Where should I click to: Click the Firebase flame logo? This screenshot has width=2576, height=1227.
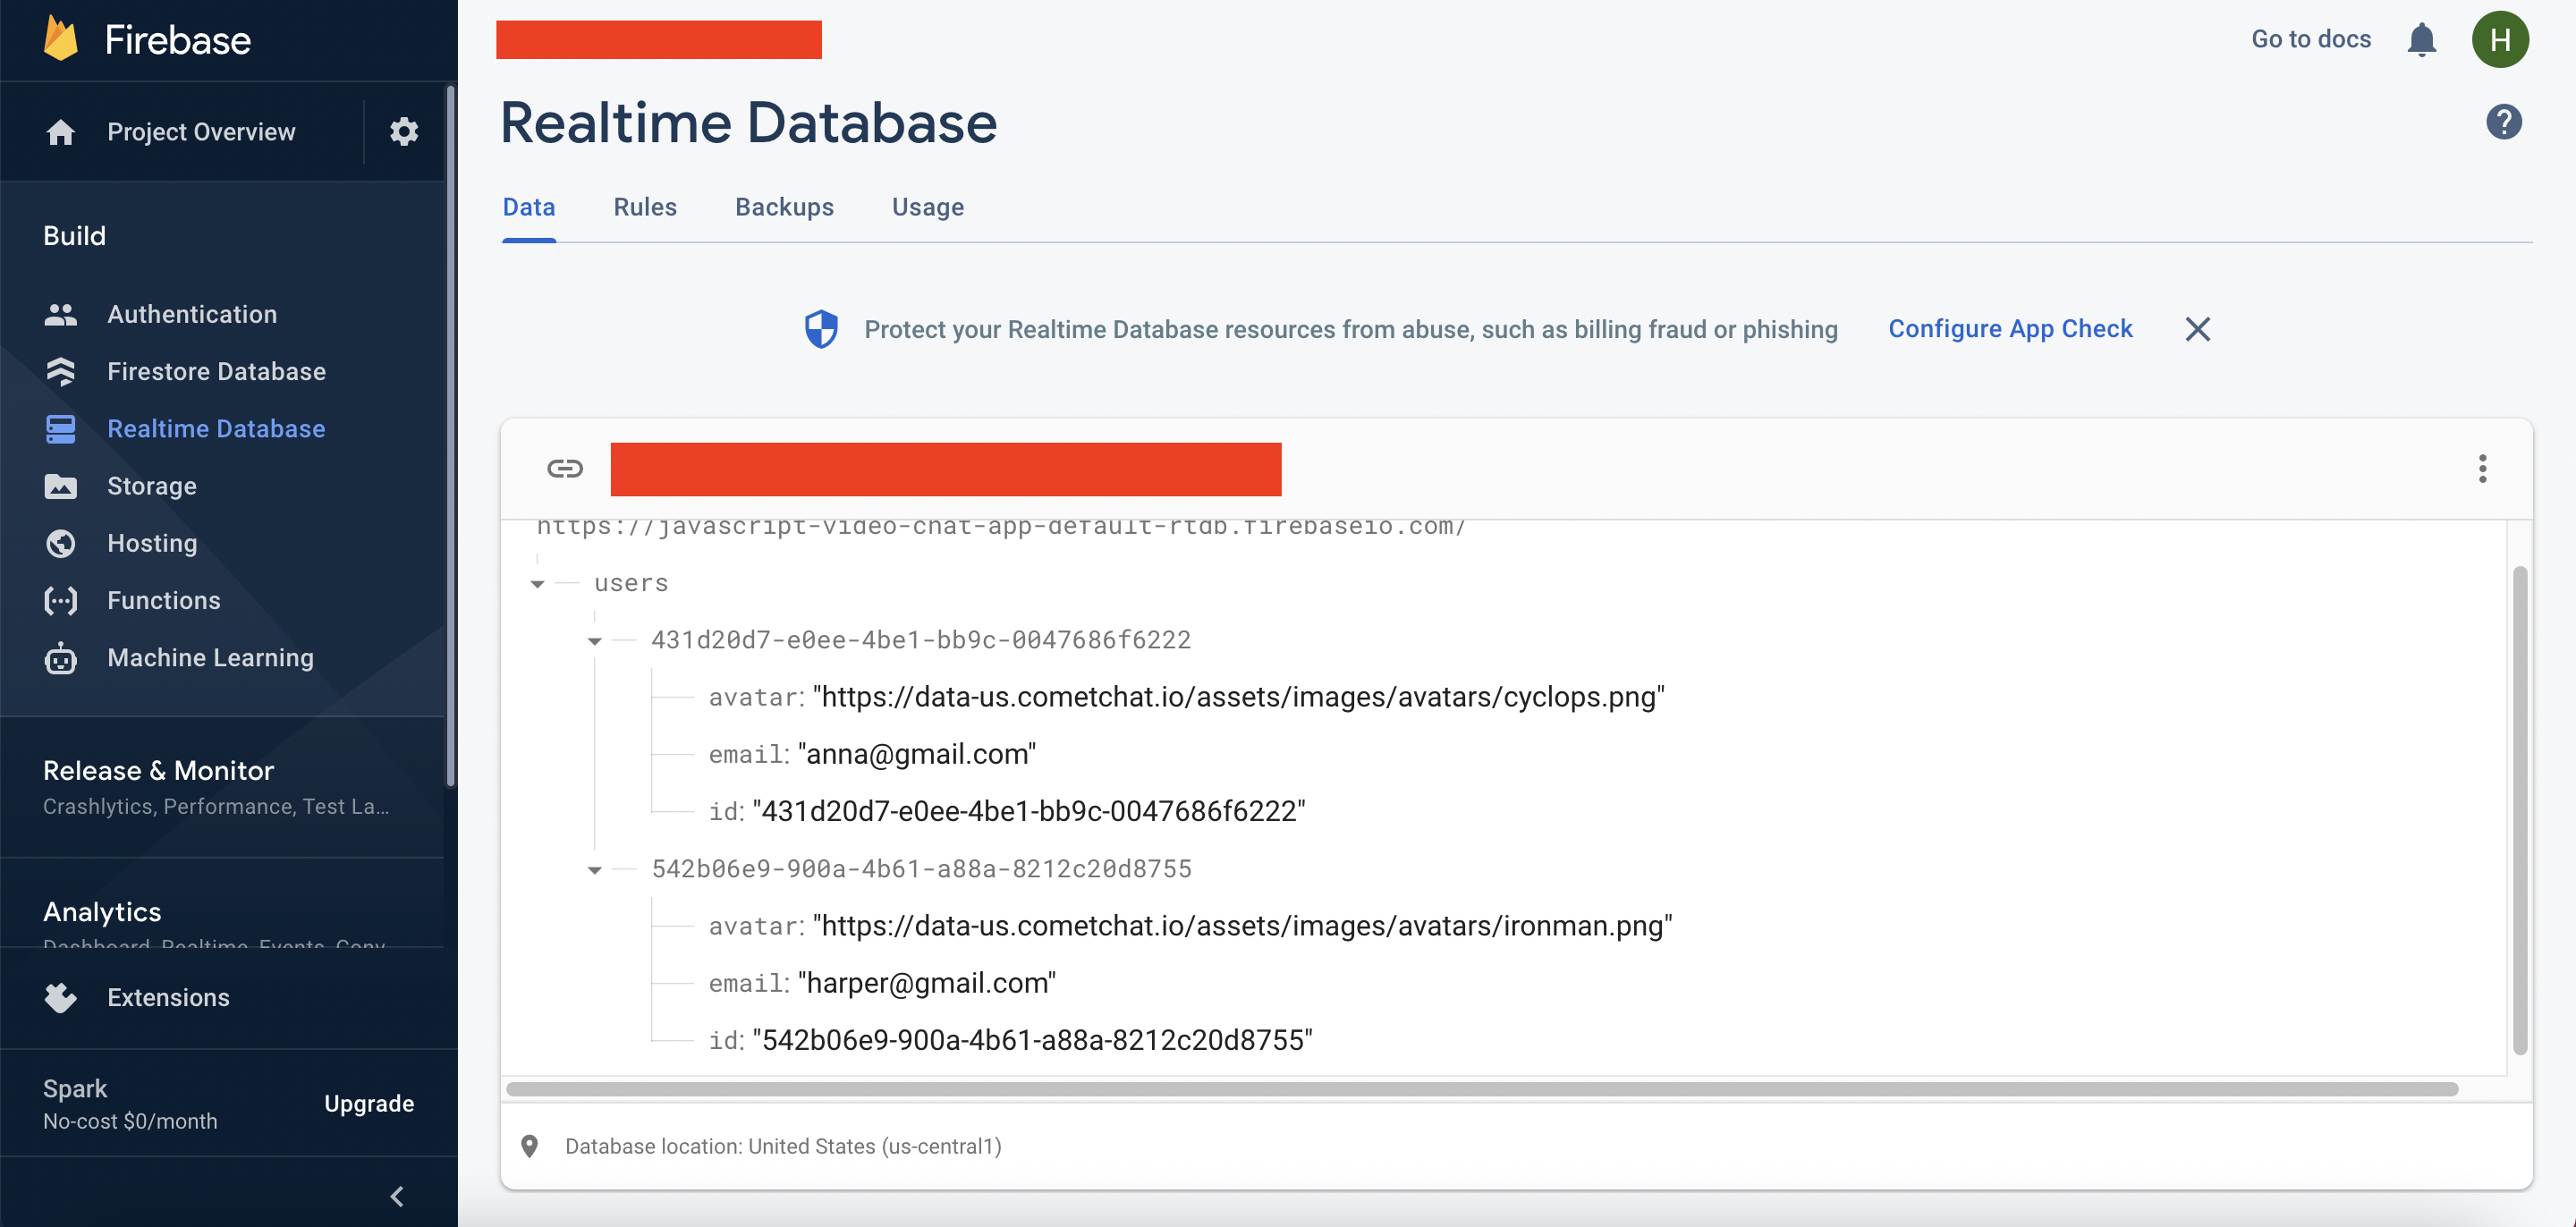pos(61,39)
